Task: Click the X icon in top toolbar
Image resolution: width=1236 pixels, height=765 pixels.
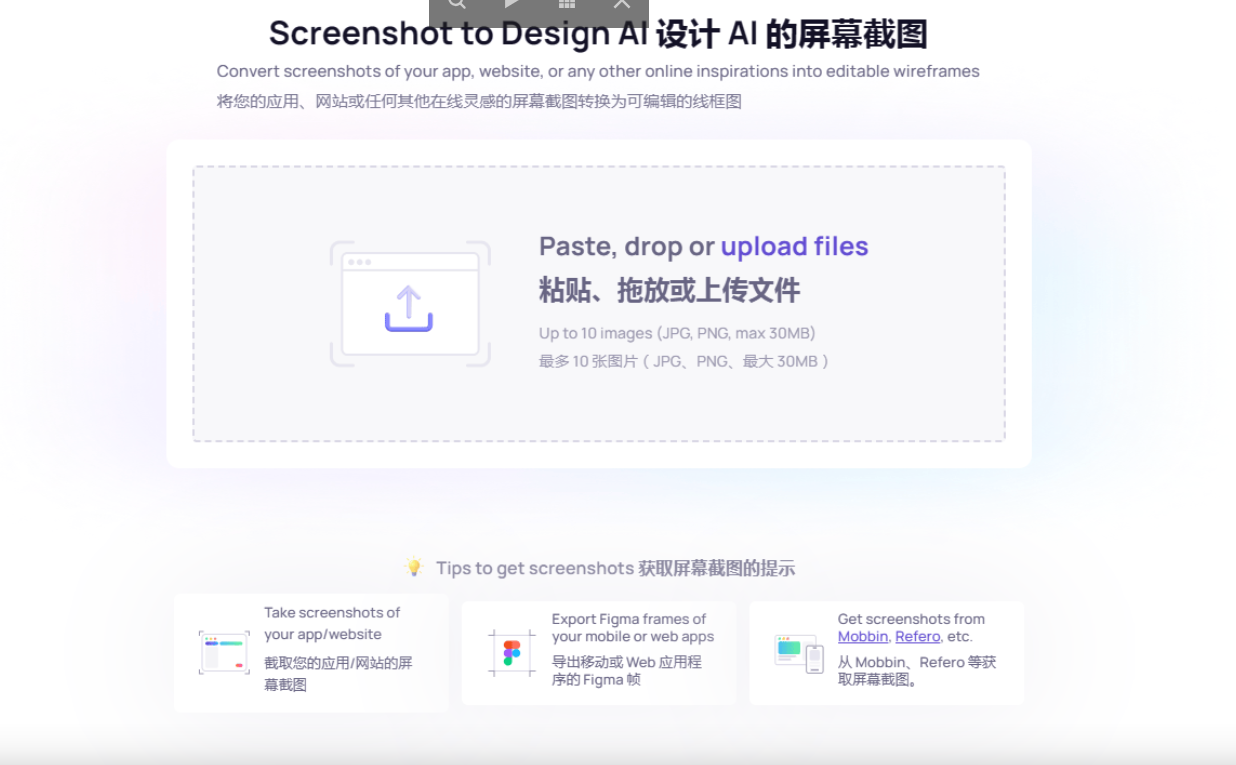Action: tap(621, 5)
